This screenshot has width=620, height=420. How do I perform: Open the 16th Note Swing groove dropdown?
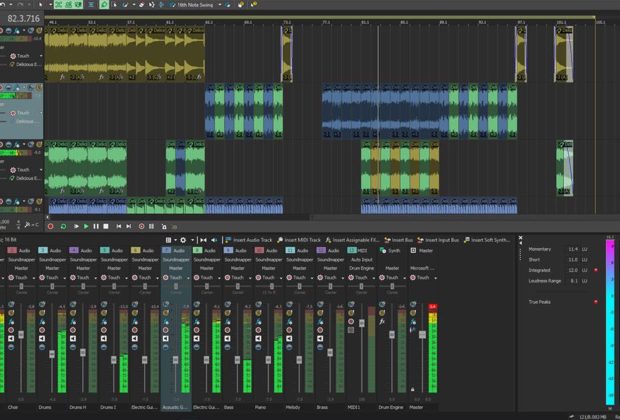pos(220,5)
